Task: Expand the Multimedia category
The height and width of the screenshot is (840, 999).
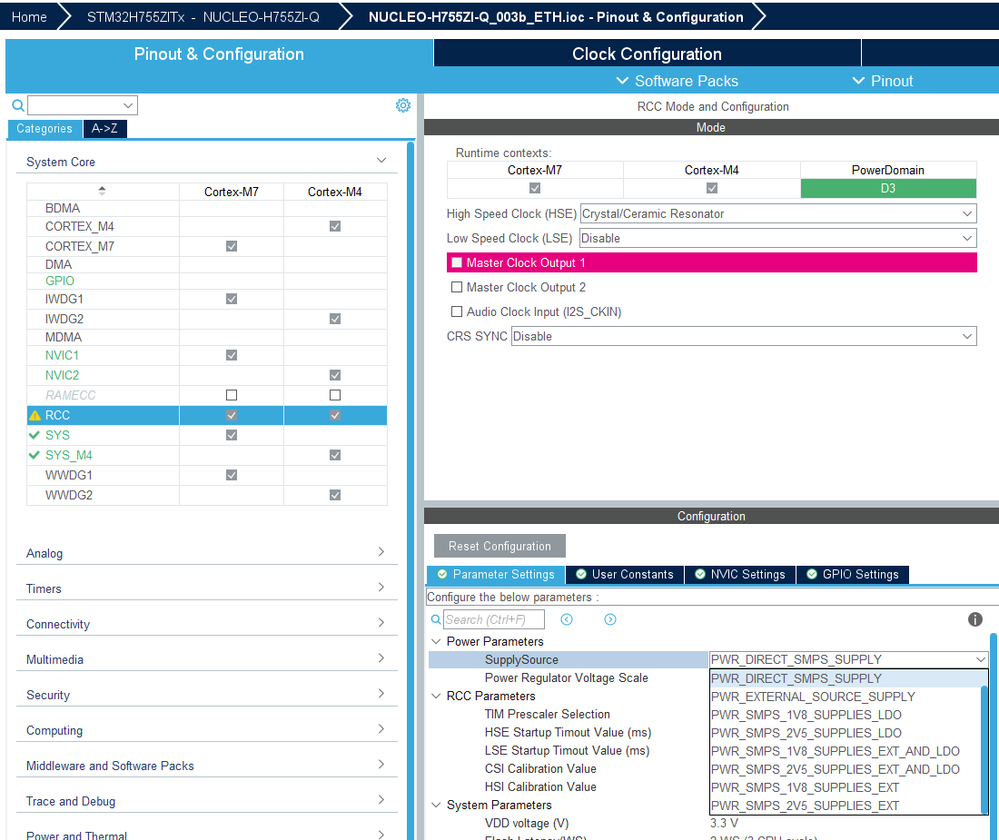Action: [x=381, y=658]
